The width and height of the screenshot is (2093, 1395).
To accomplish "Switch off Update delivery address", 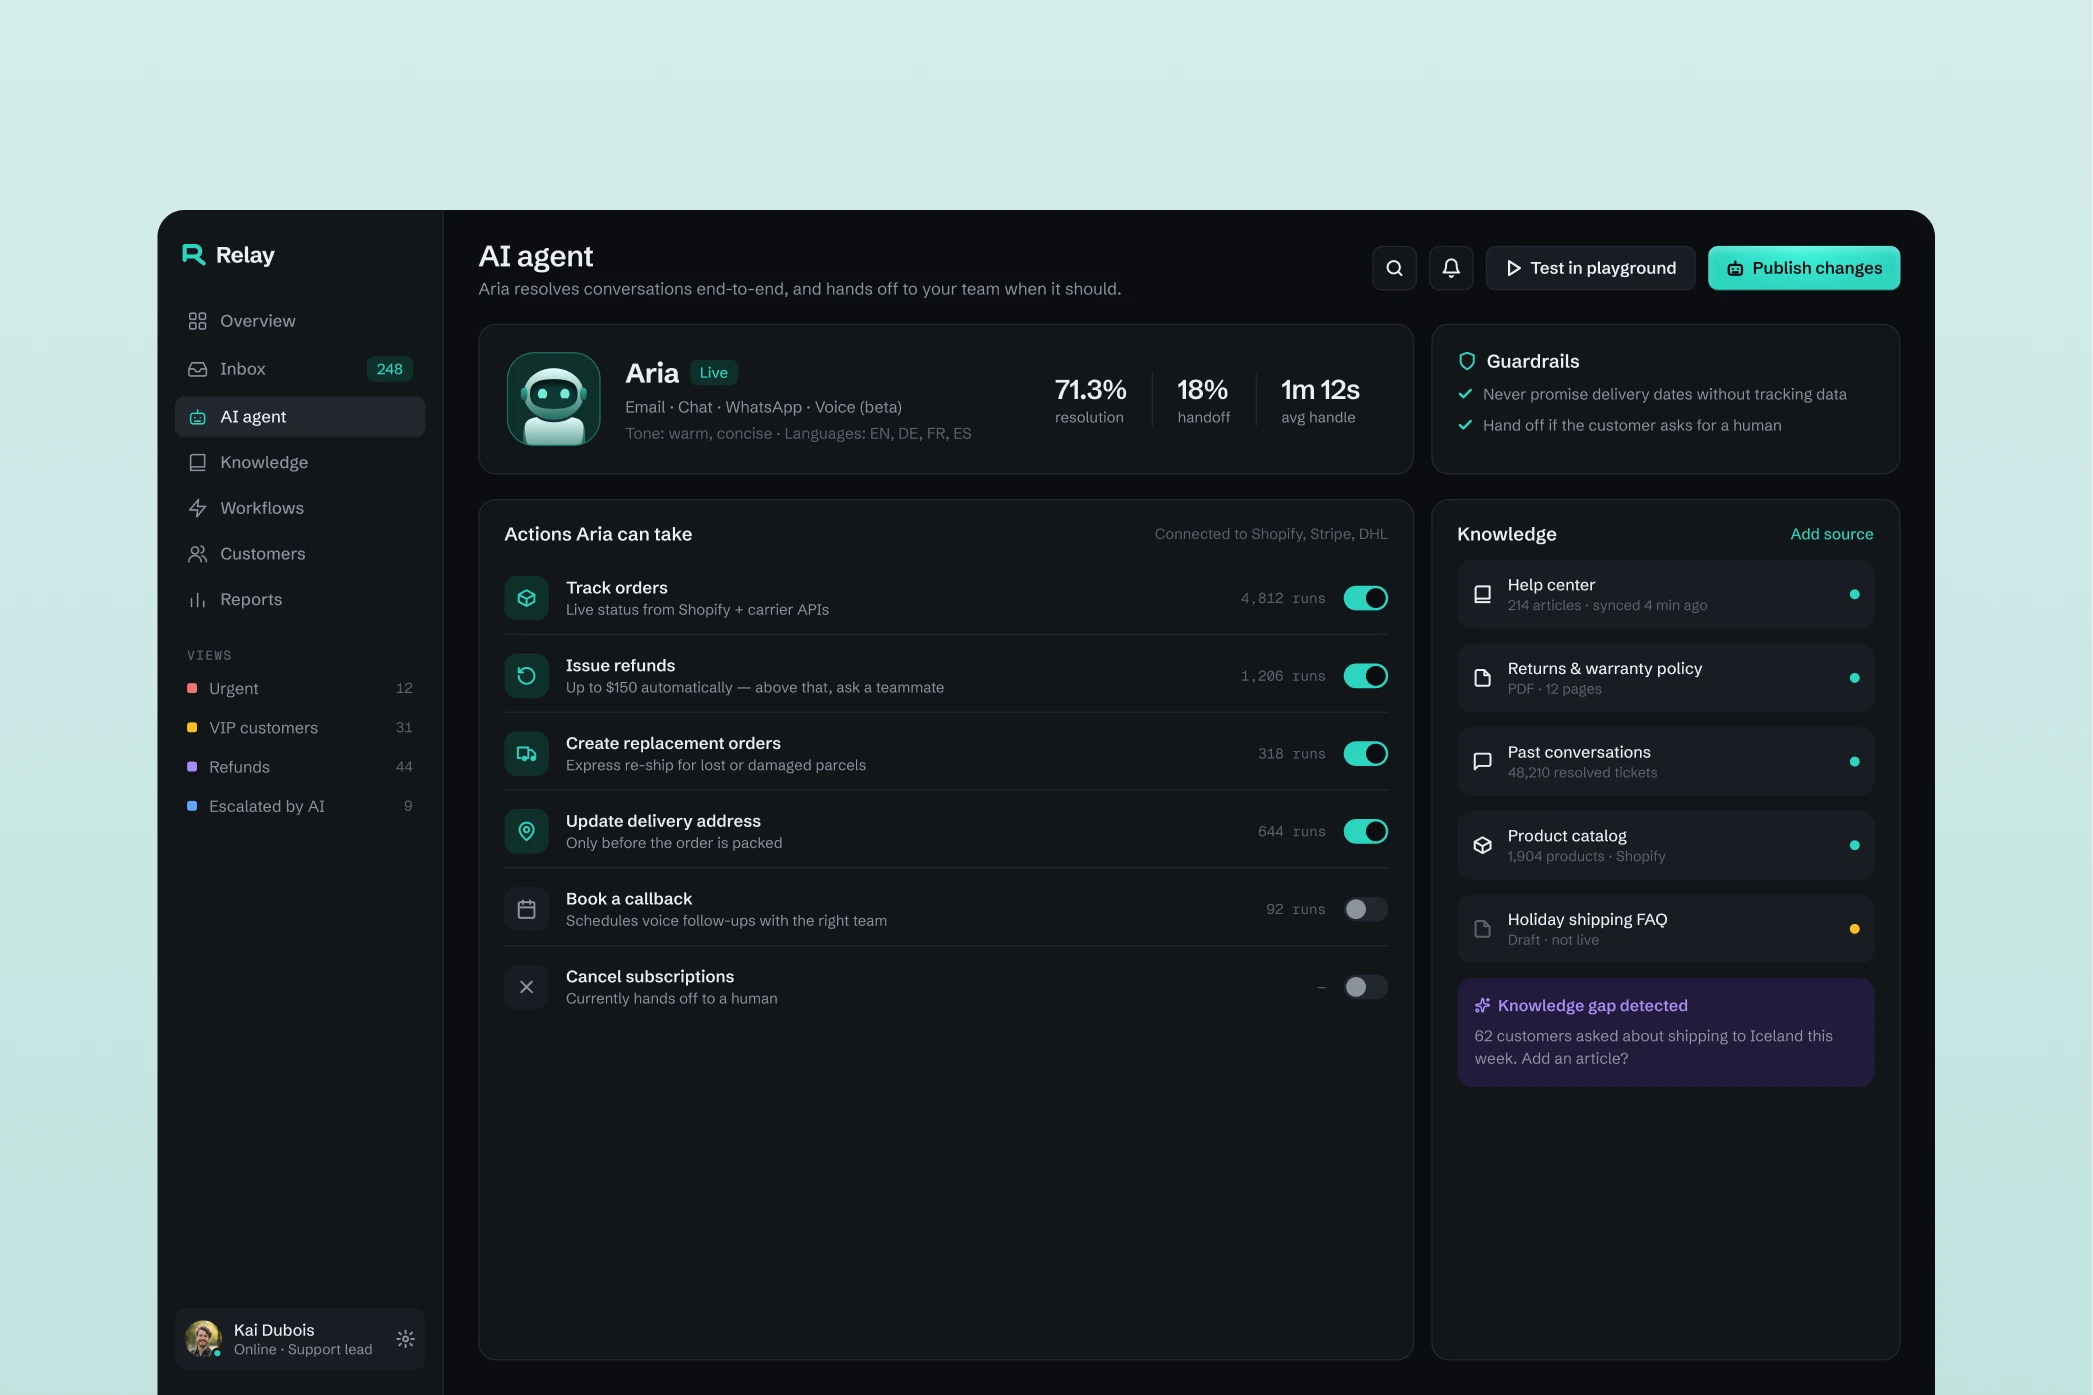I will coord(1365,831).
